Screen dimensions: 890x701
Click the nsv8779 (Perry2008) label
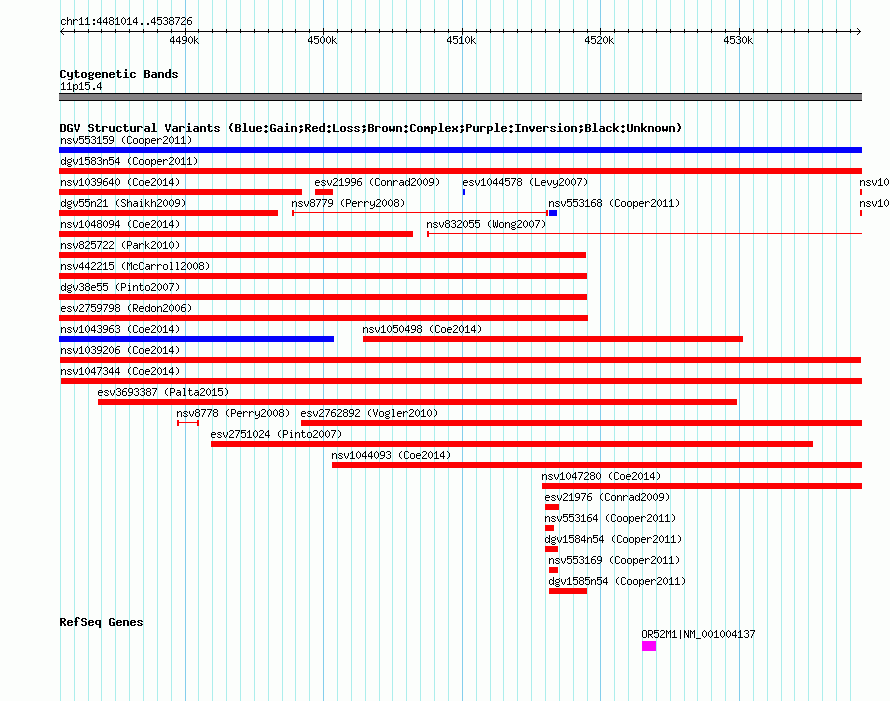[348, 203]
